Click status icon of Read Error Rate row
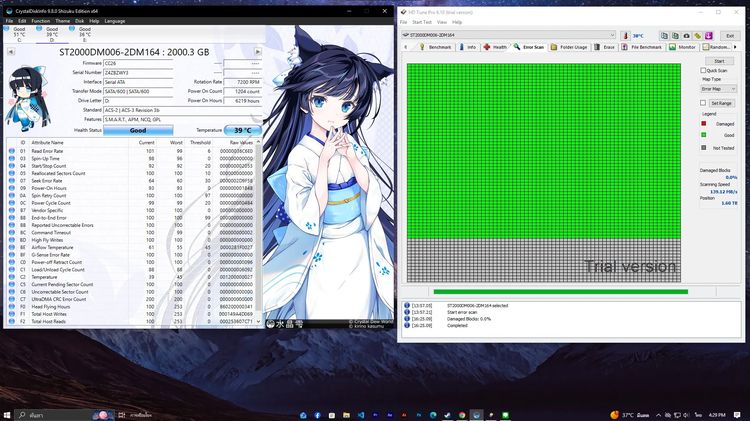Screen dimensions: 750x421 coord(11,151)
